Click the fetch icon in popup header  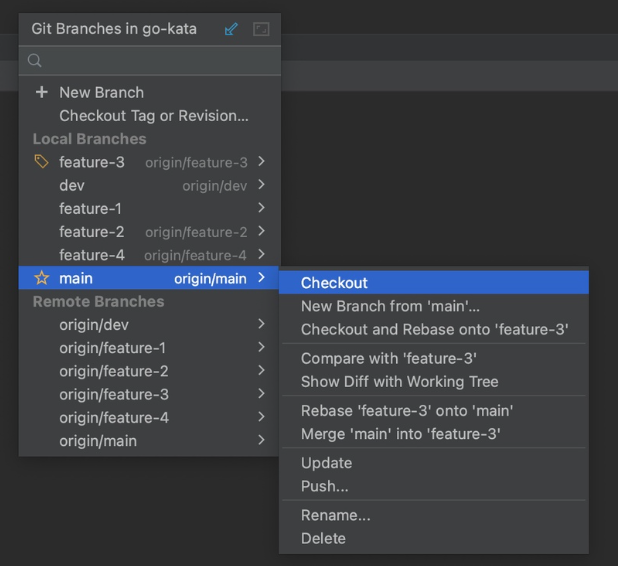[231, 30]
